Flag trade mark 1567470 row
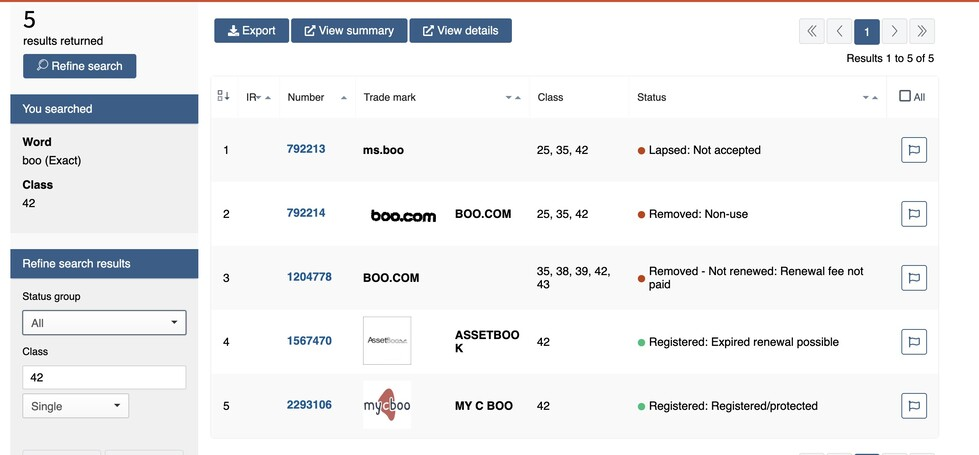The width and height of the screenshot is (979, 455). 914,342
